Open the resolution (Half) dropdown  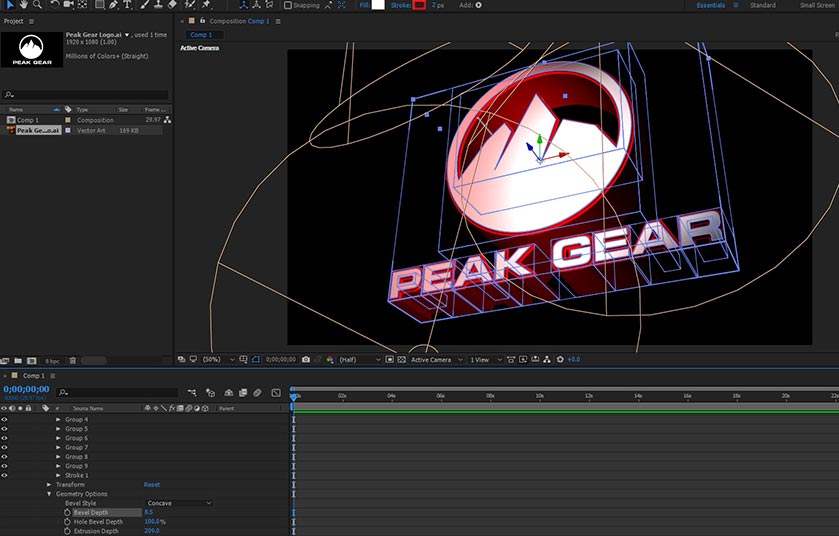point(360,359)
